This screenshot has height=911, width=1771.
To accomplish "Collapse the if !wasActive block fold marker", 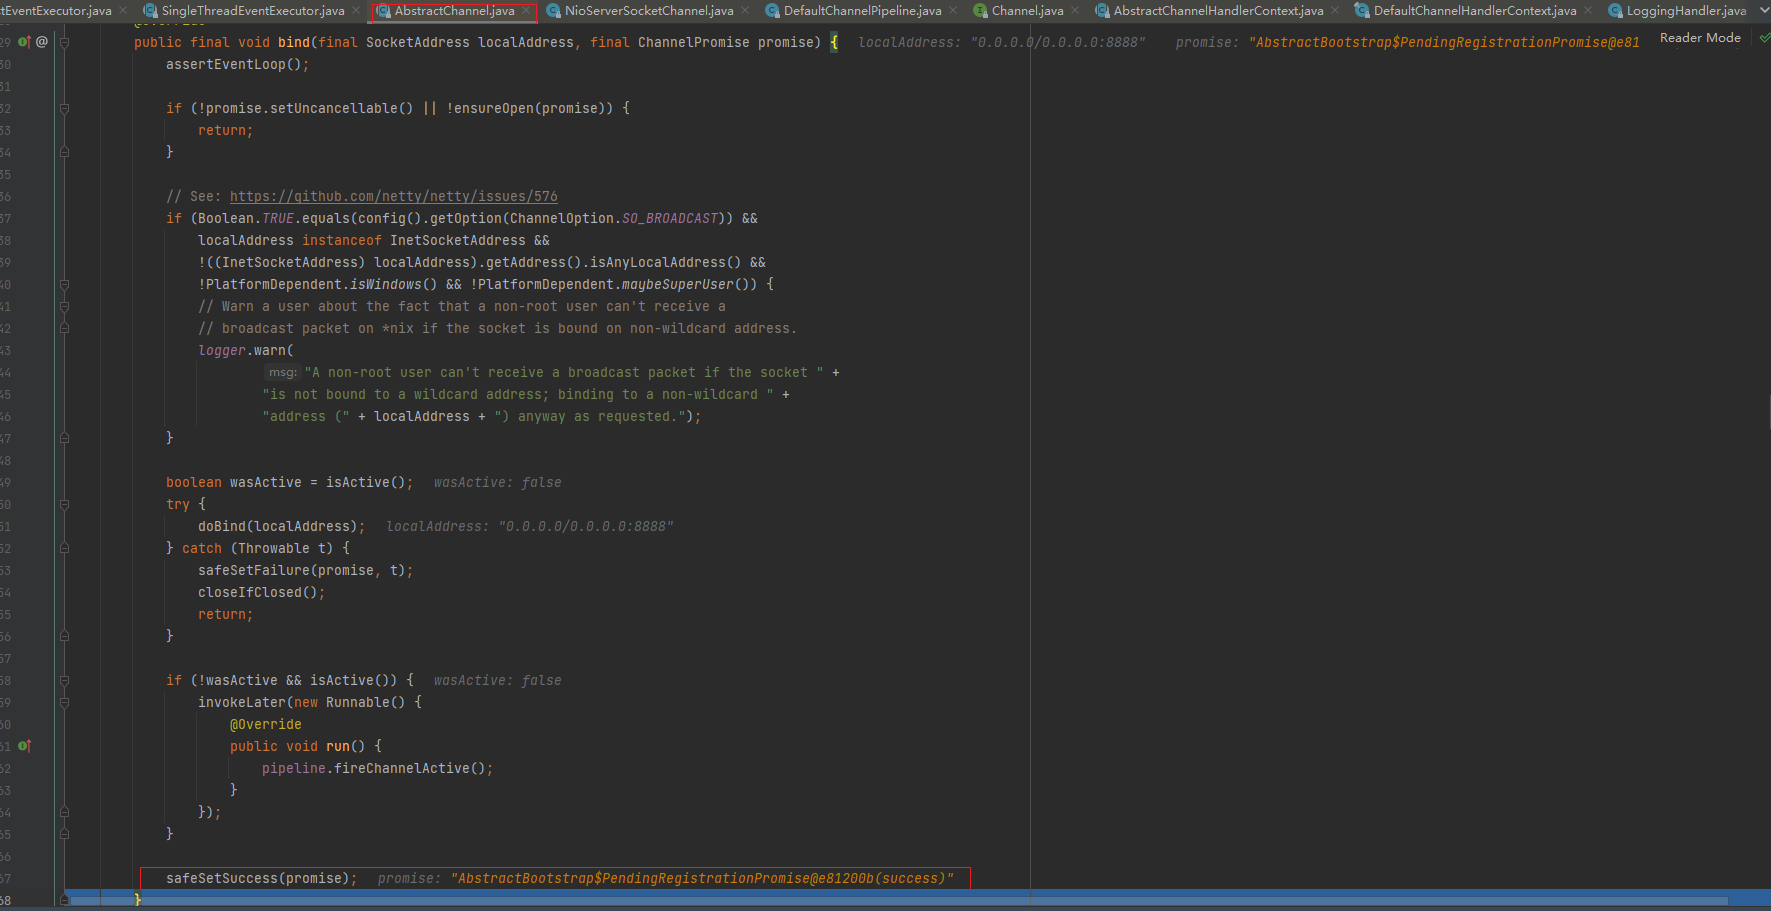I will pyautogui.click(x=64, y=680).
